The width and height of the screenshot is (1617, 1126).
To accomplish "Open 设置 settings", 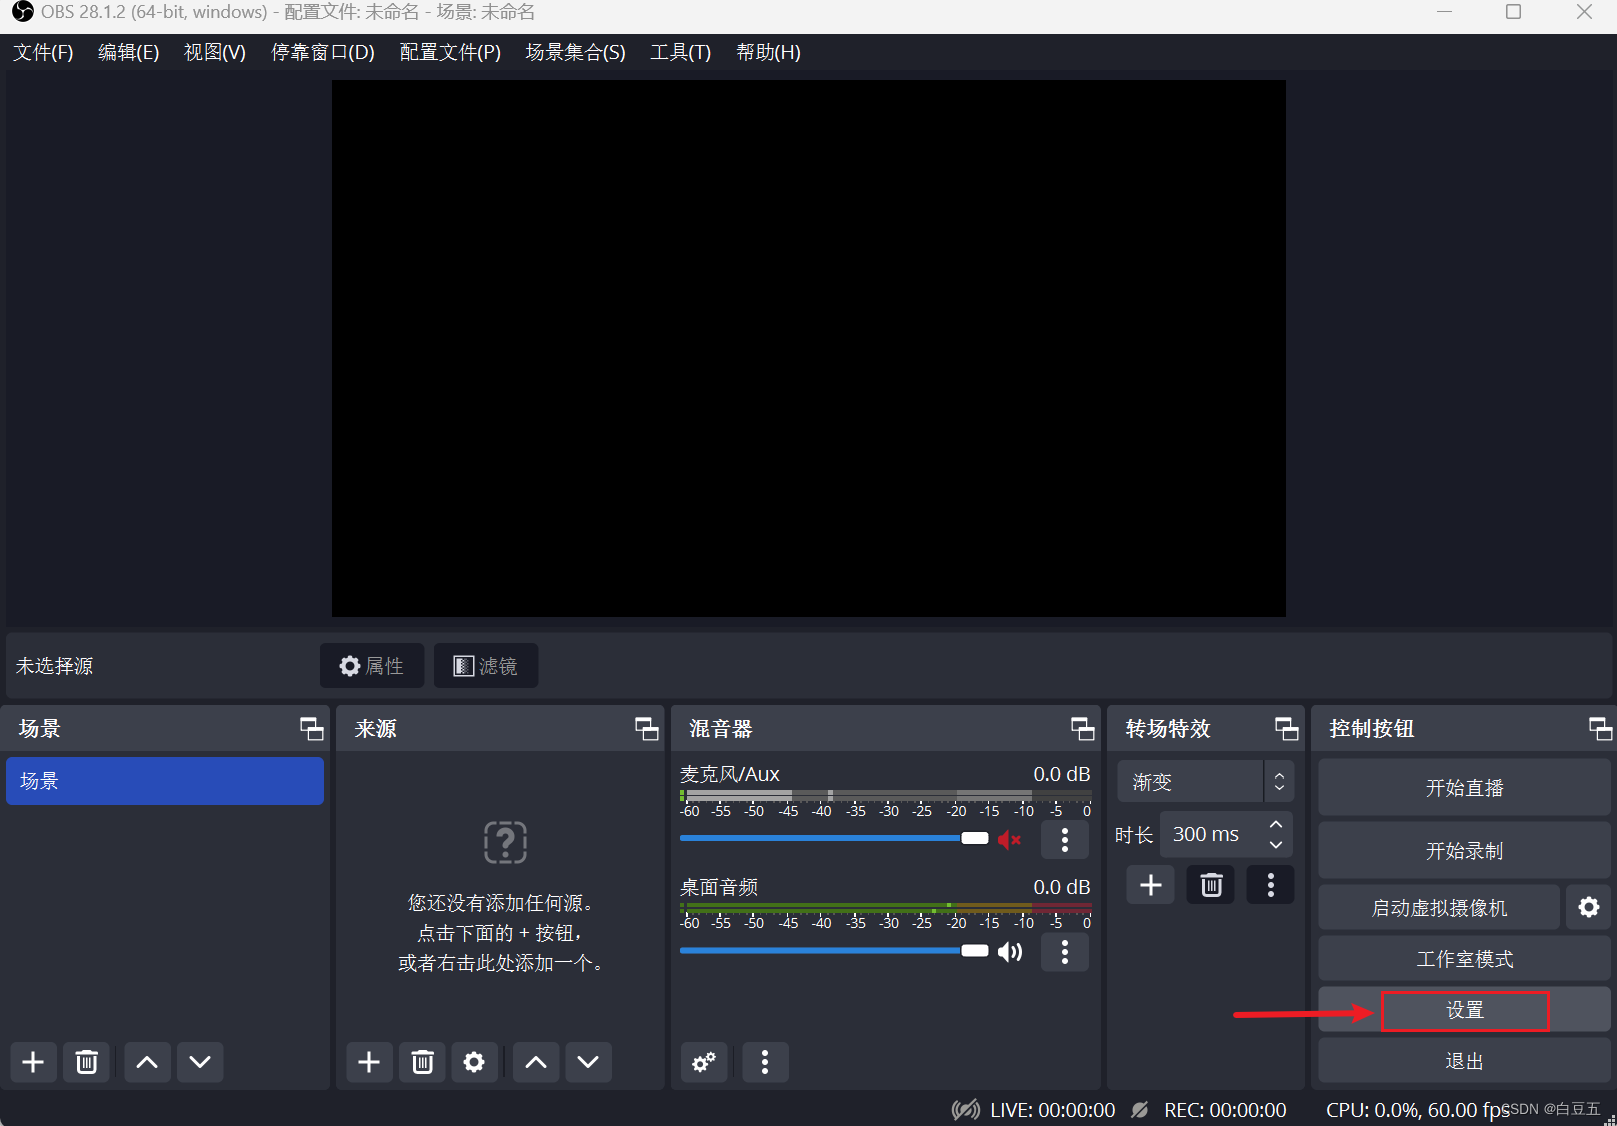I will tap(1464, 1010).
